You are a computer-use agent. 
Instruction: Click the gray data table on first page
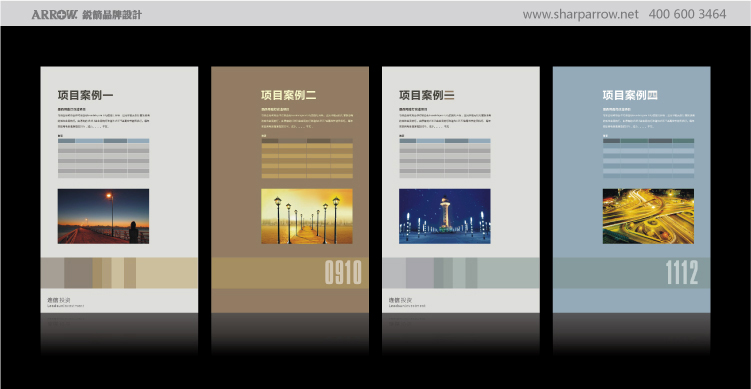coord(103,158)
